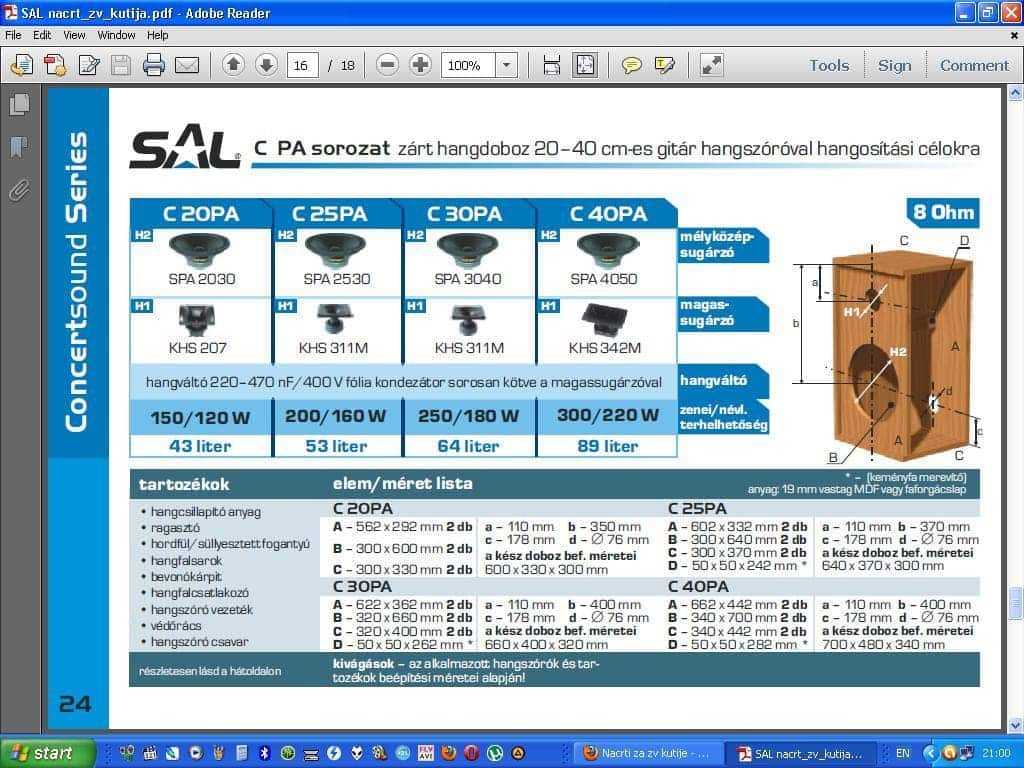Go to the next page with down arrow
Image resolution: width=1024 pixels, height=768 pixels.
(x=266, y=65)
